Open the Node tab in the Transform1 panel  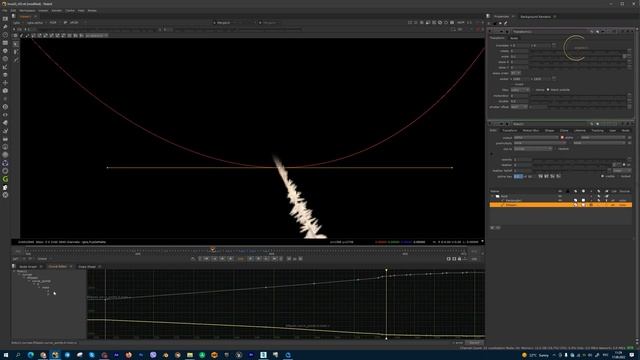tap(514, 38)
